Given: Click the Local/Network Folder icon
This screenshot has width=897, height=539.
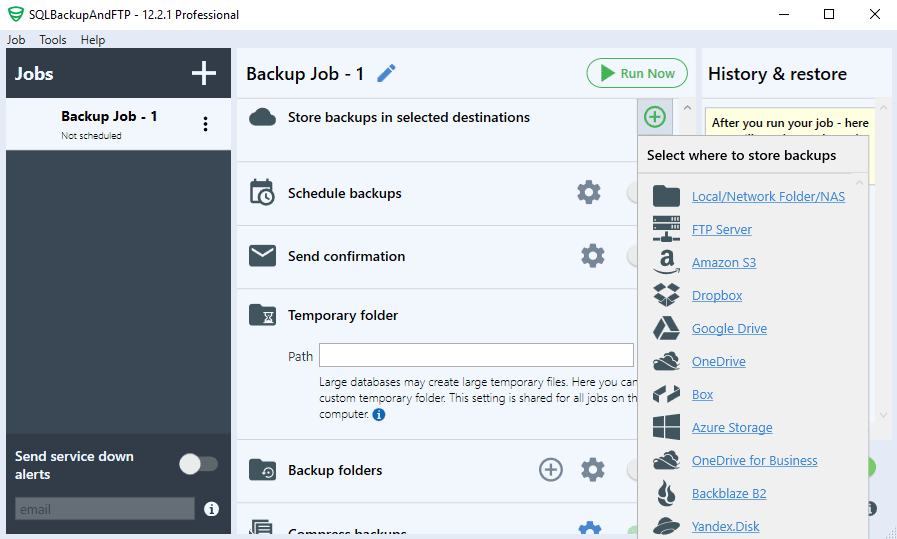Looking at the screenshot, I should 666,196.
